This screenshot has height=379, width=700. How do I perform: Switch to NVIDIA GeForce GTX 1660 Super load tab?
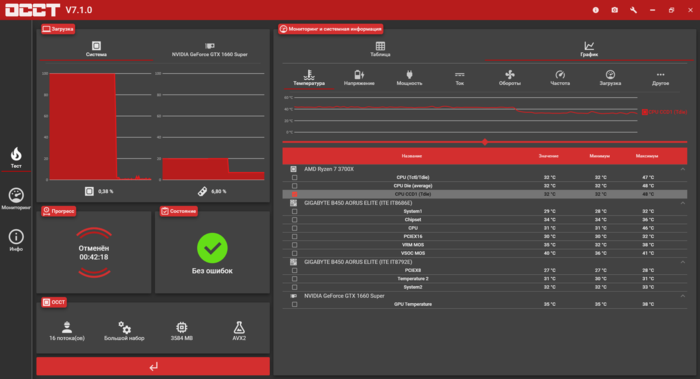coord(209,50)
